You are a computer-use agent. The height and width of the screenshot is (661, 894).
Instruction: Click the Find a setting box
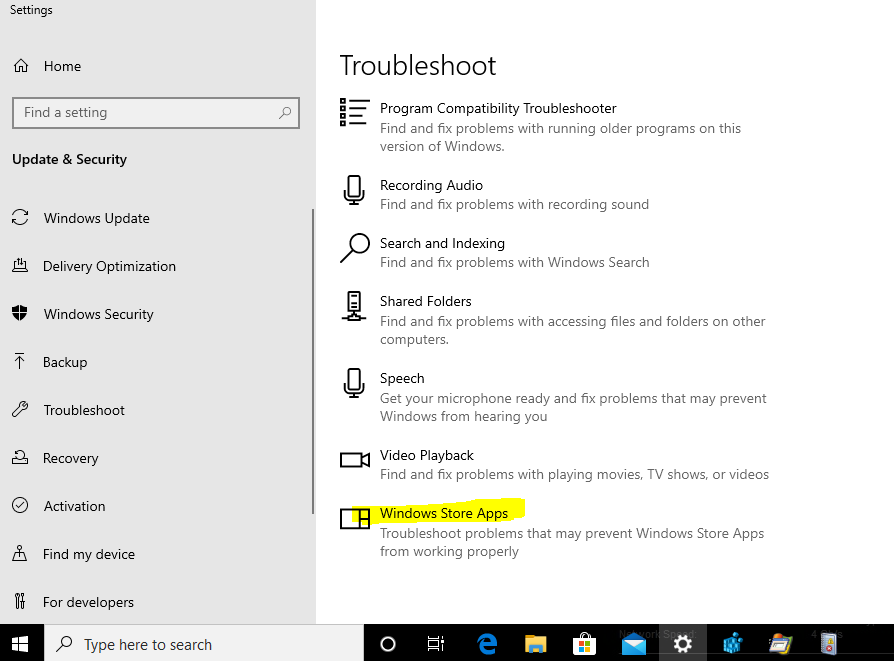click(x=156, y=112)
